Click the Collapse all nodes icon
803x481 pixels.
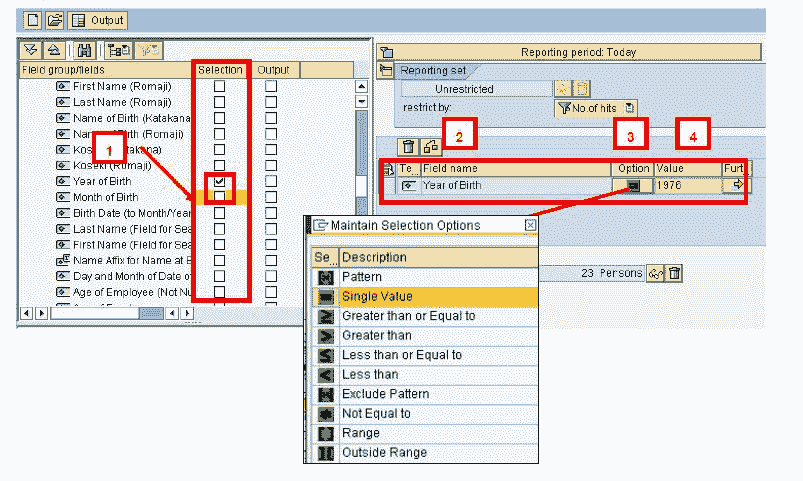point(54,50)
